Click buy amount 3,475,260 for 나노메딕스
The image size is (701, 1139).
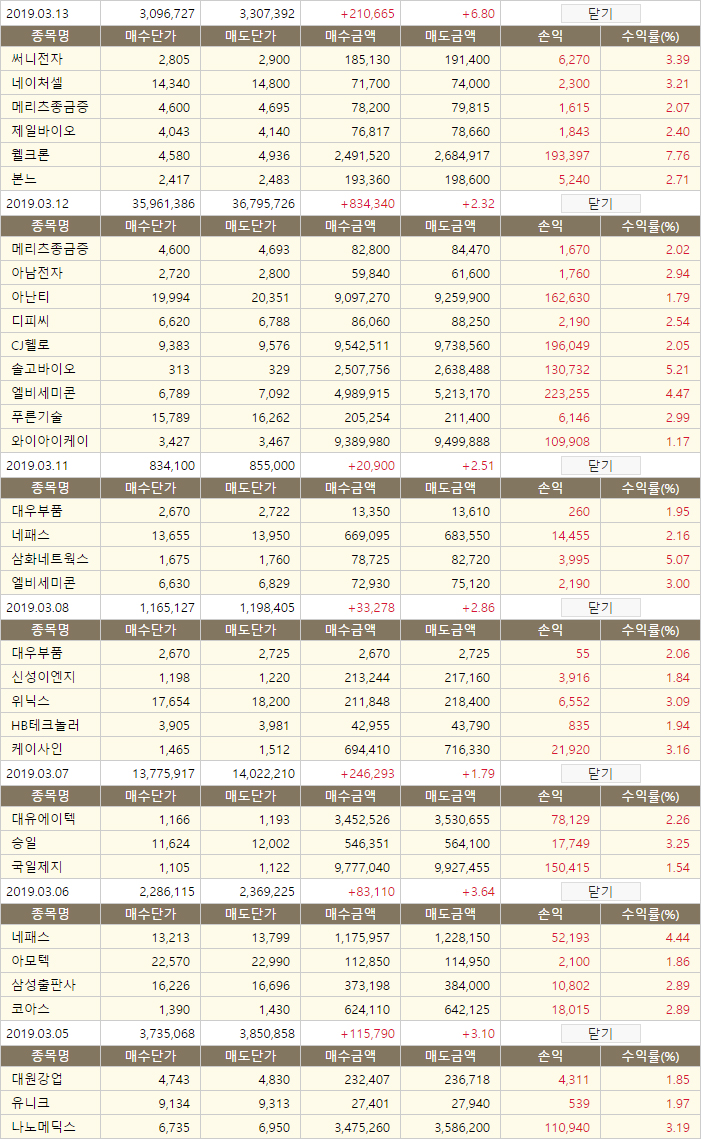tap(362, 1127)
